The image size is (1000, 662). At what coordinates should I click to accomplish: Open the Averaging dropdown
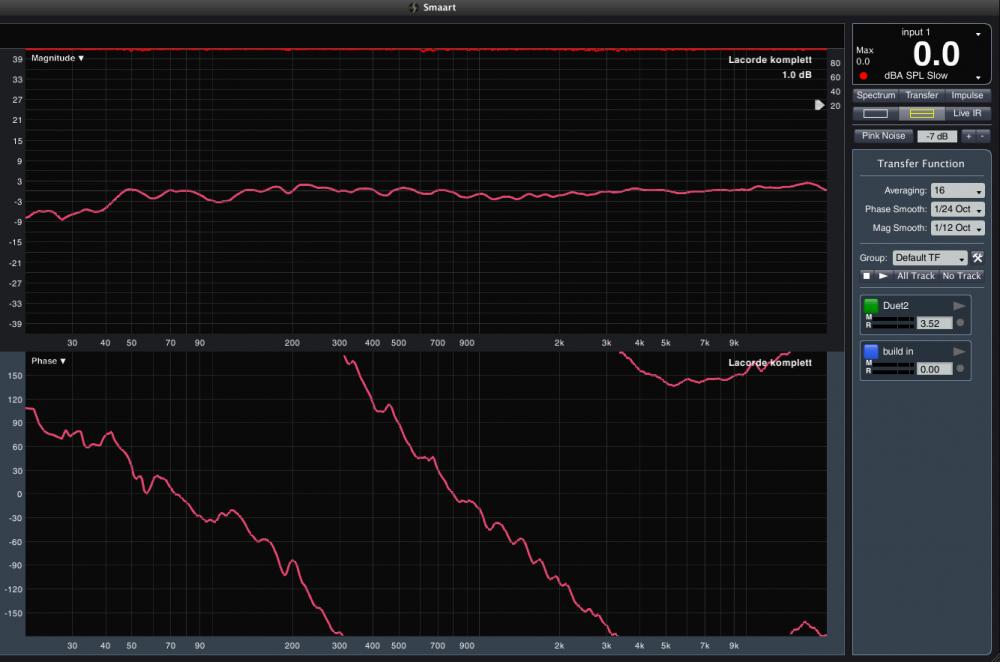(x=957, y=191)
